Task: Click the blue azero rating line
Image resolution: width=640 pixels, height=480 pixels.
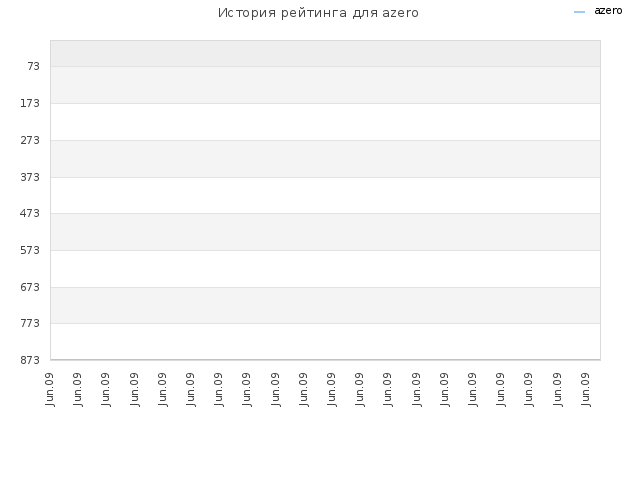Action: [325, 360]
